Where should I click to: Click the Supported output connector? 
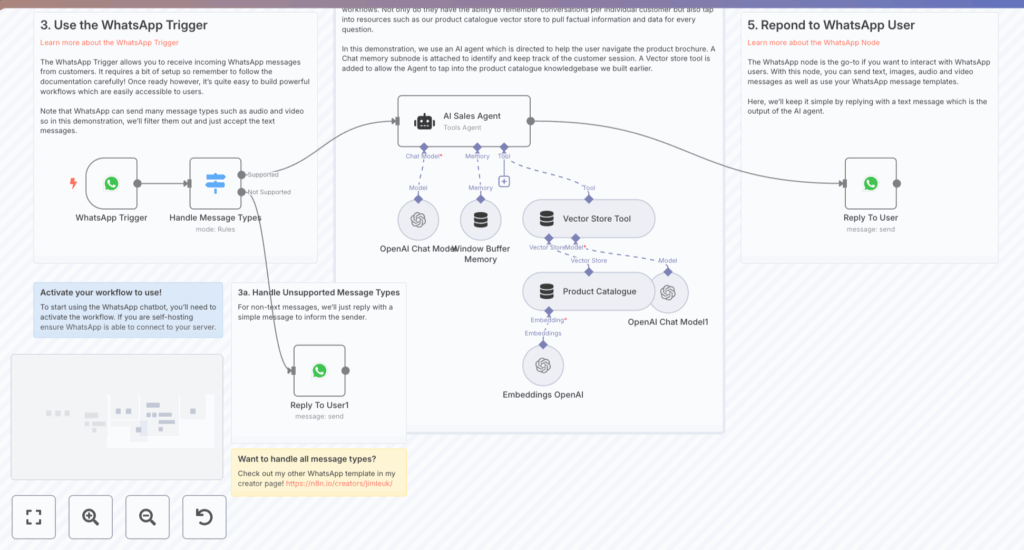(x=242, y=174)
